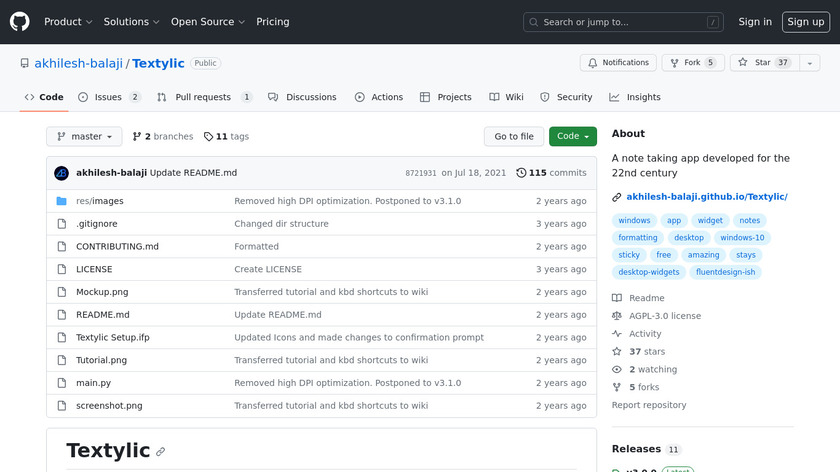Viewport: 840px width, 472px height.
Task: Star the Textylic repository
Action: (x=755, y=62)
